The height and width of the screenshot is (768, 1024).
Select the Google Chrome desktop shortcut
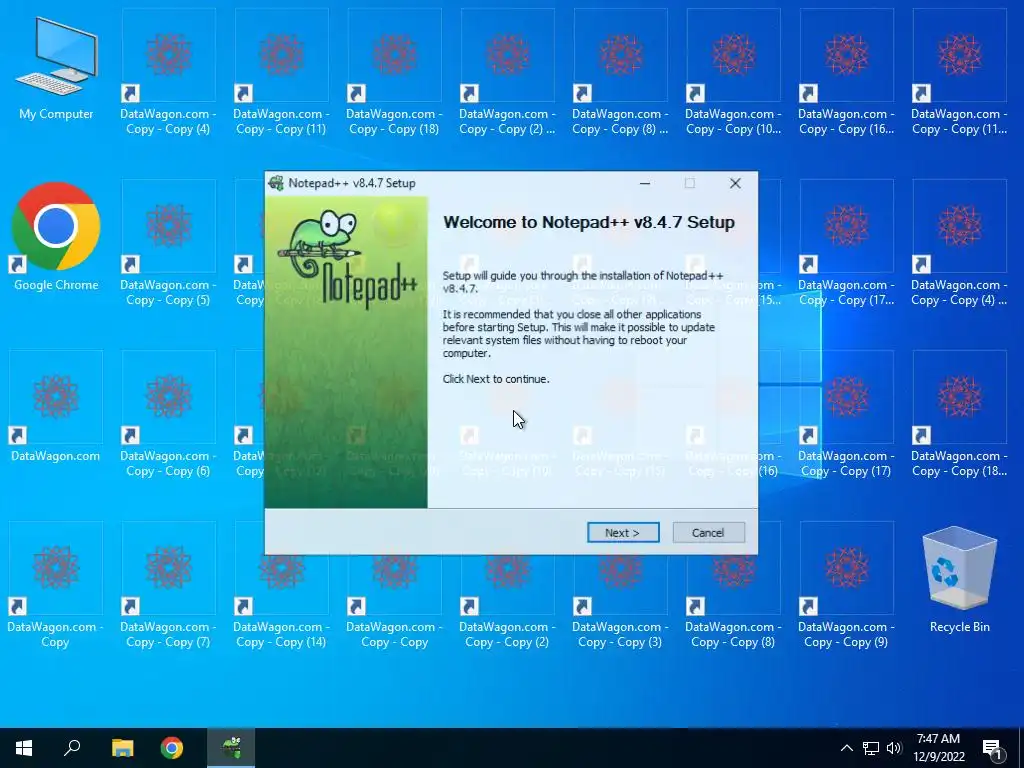[x=56, y=236]
